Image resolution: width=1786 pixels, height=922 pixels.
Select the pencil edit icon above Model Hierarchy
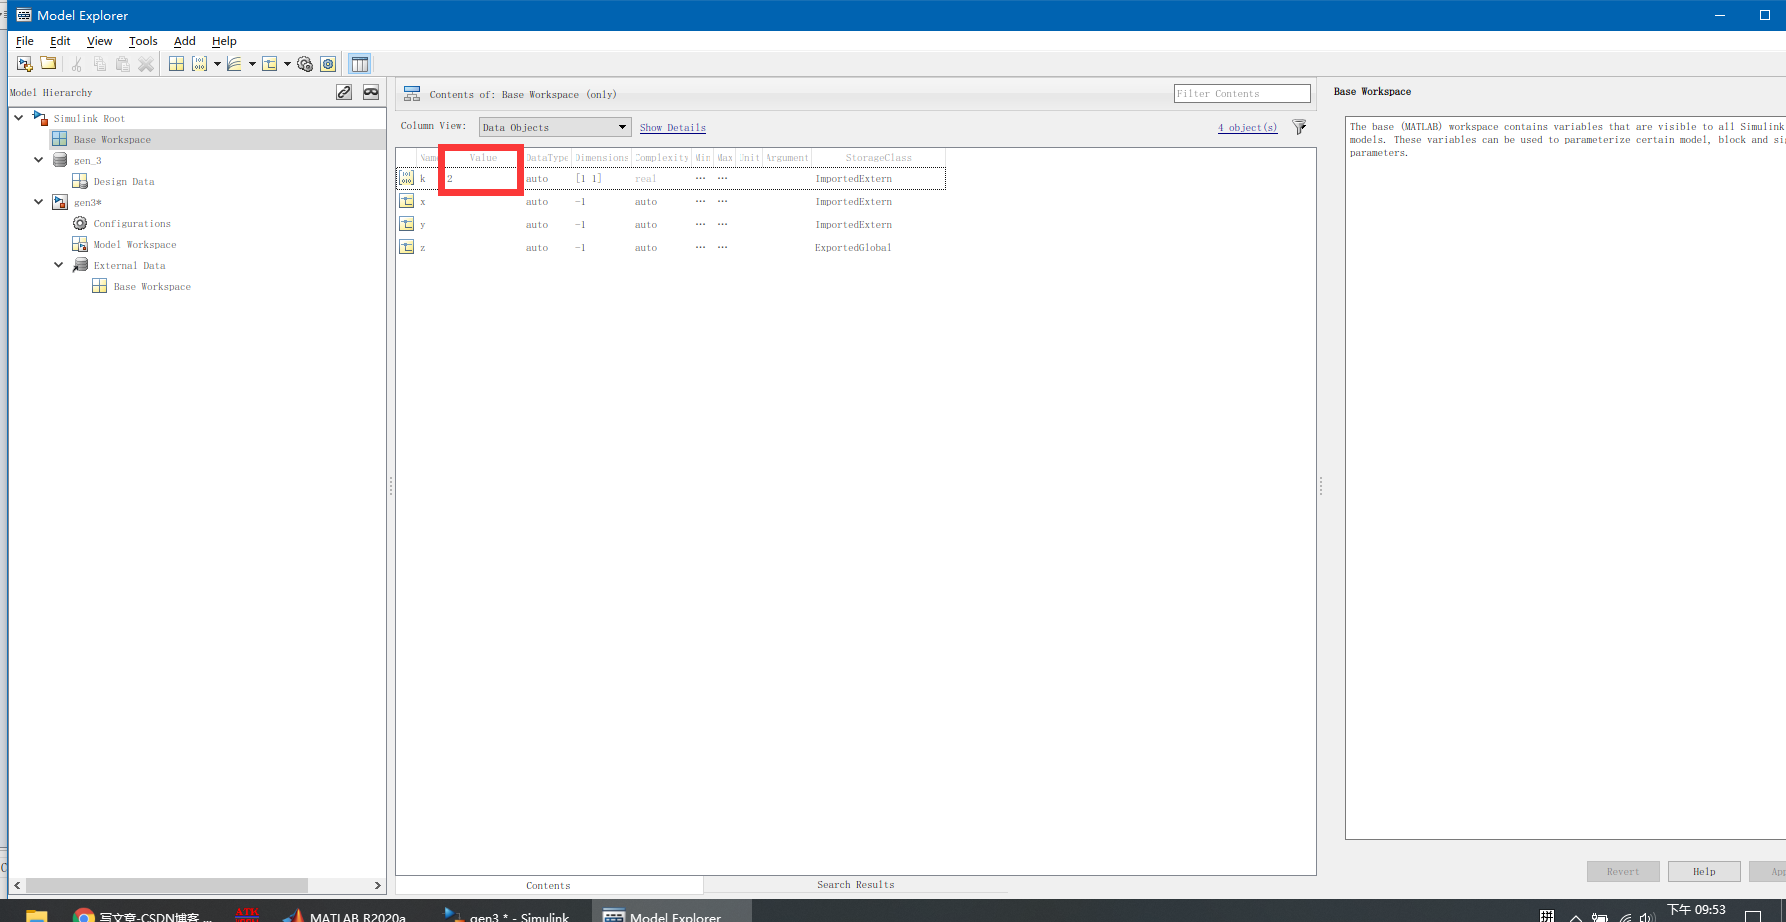[x=344, y=91]
